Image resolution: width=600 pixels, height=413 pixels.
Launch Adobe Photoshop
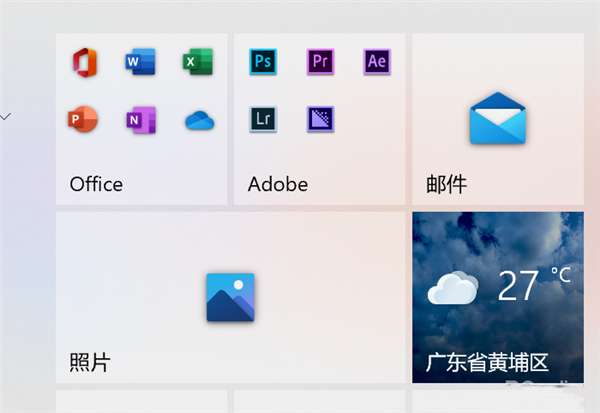[263, 62]
